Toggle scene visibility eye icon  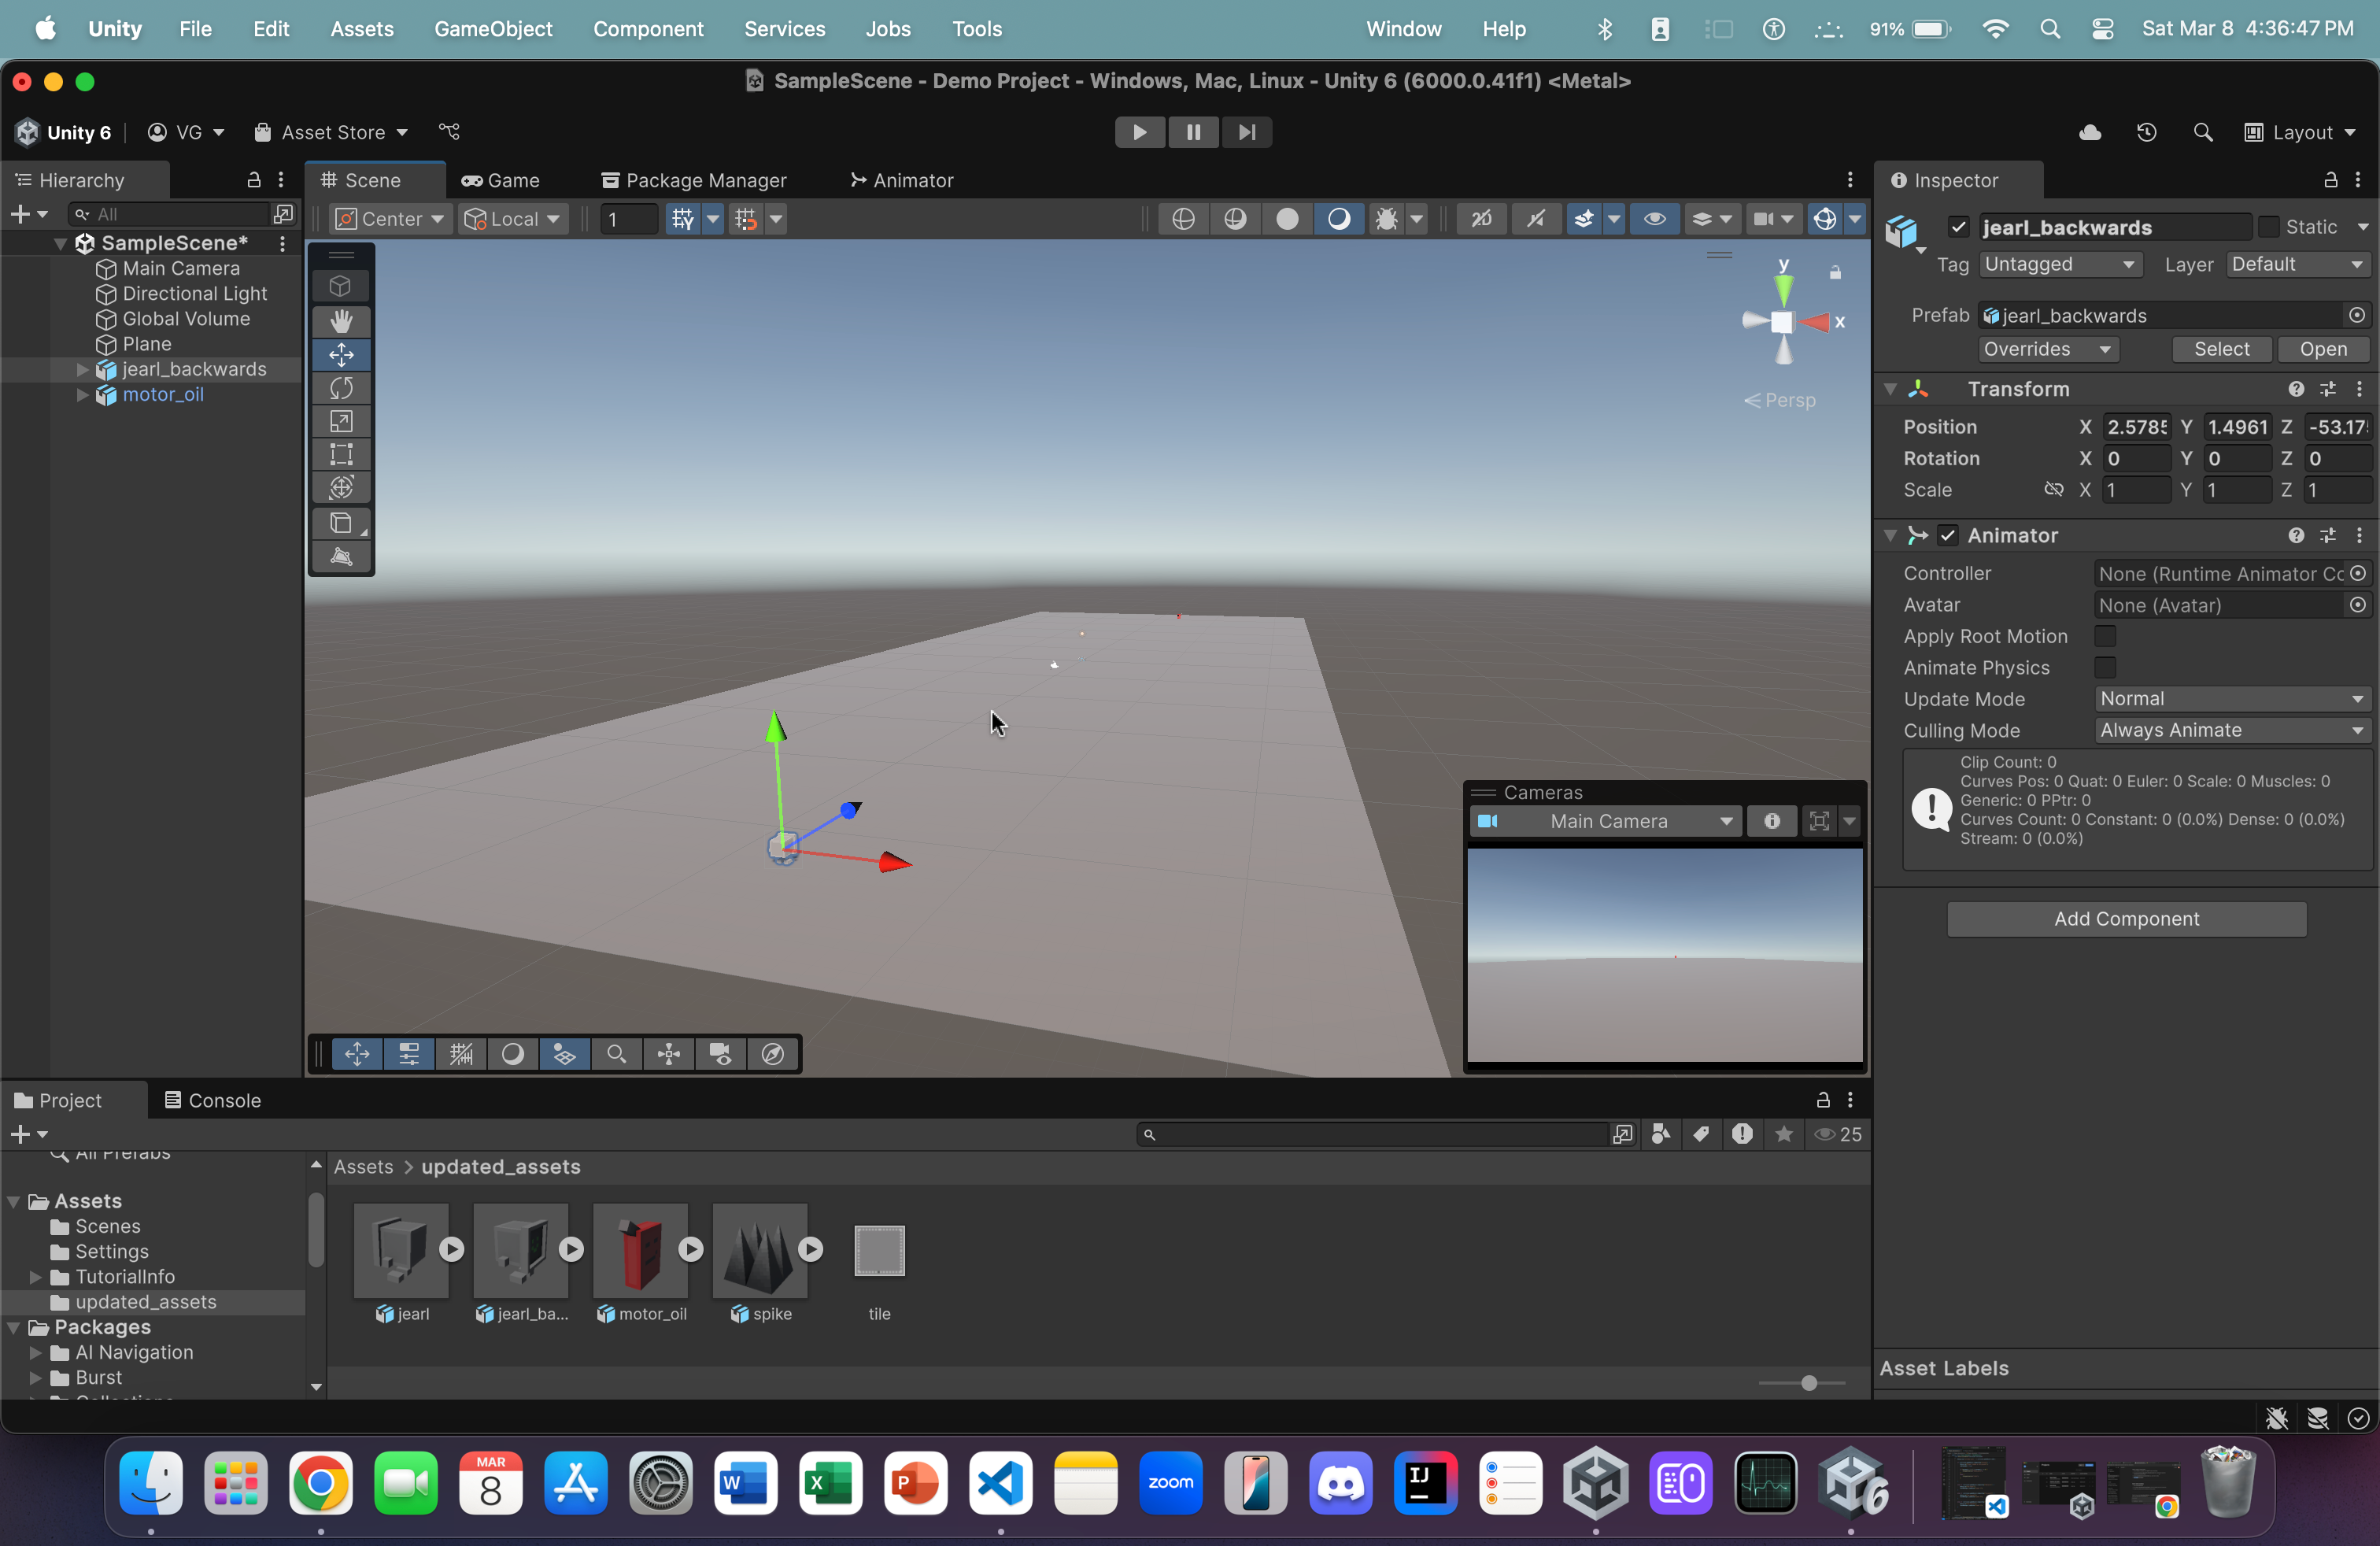click(1655, 219)
